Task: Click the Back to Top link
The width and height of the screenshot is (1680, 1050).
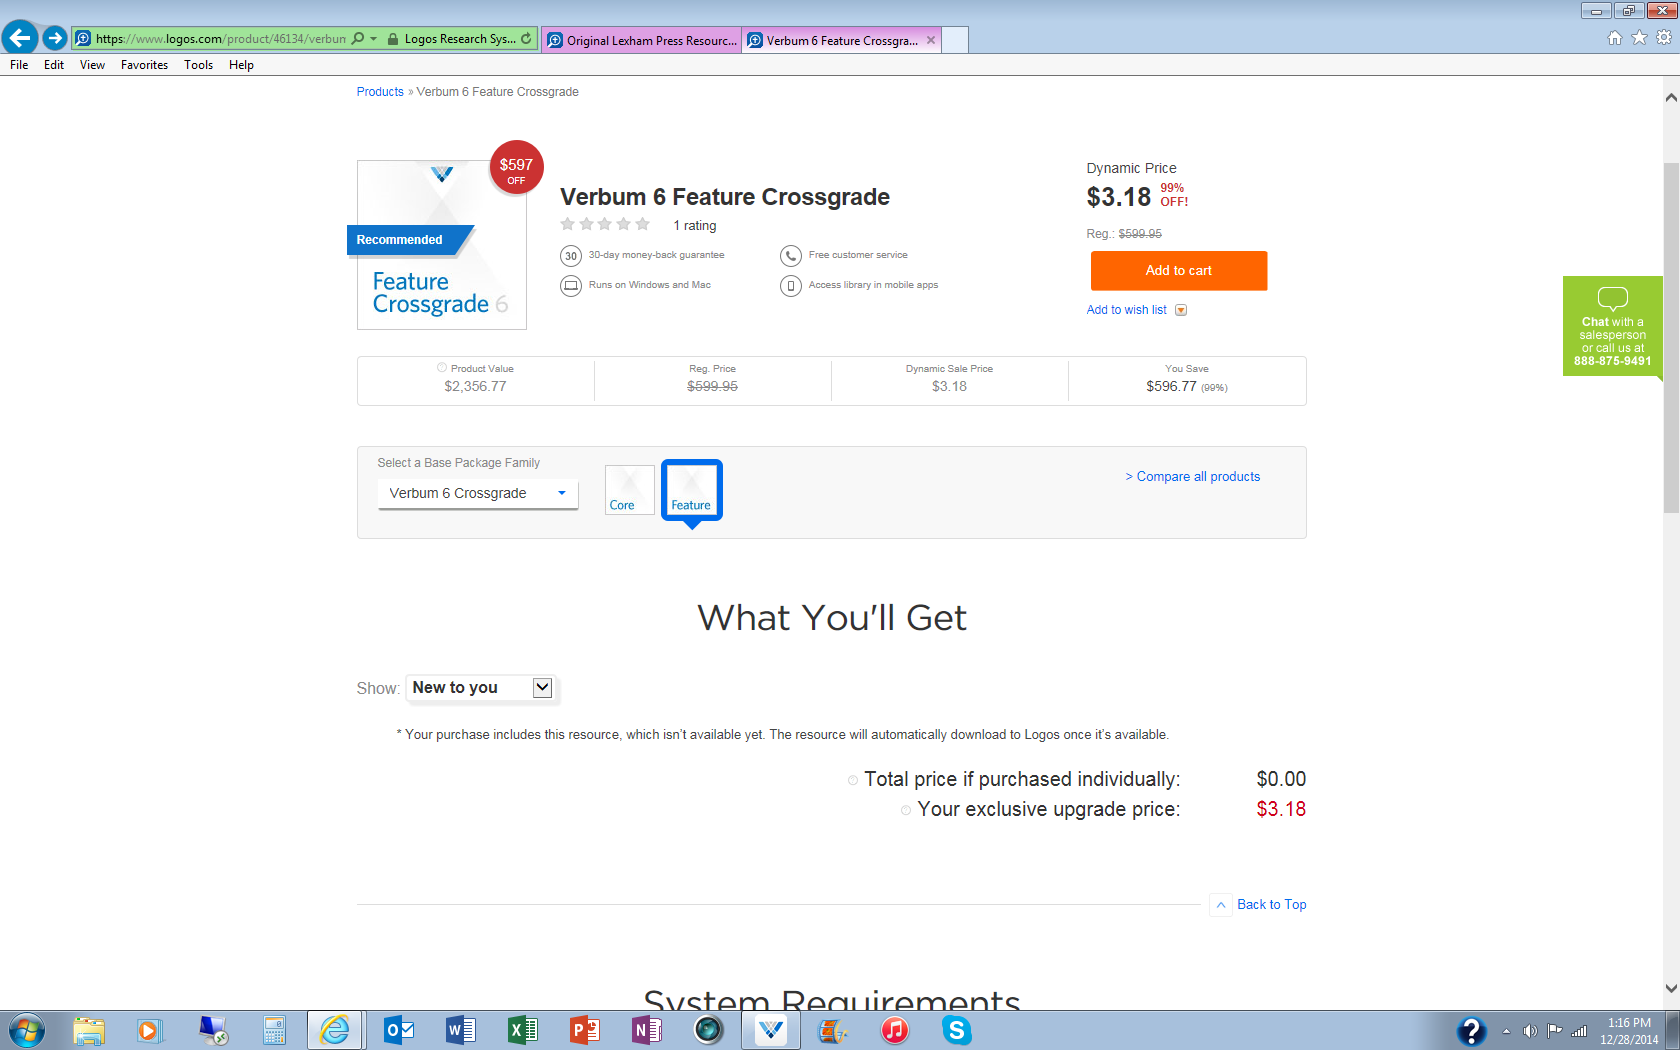Action: tap(1271, 905)
